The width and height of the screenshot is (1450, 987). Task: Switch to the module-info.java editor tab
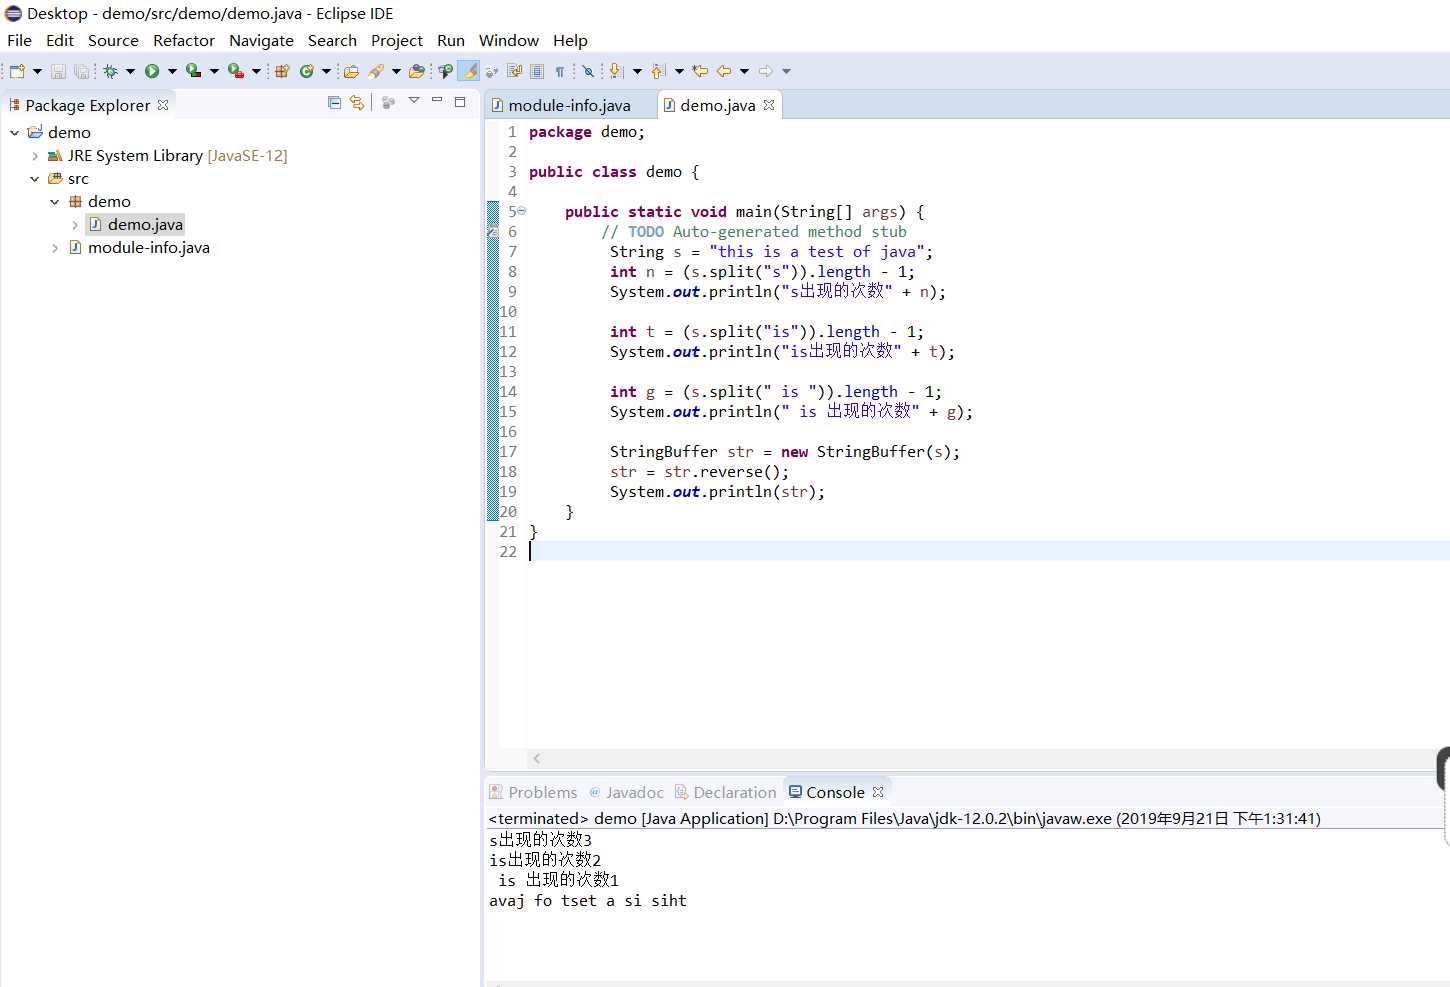(x=568, y=105)
